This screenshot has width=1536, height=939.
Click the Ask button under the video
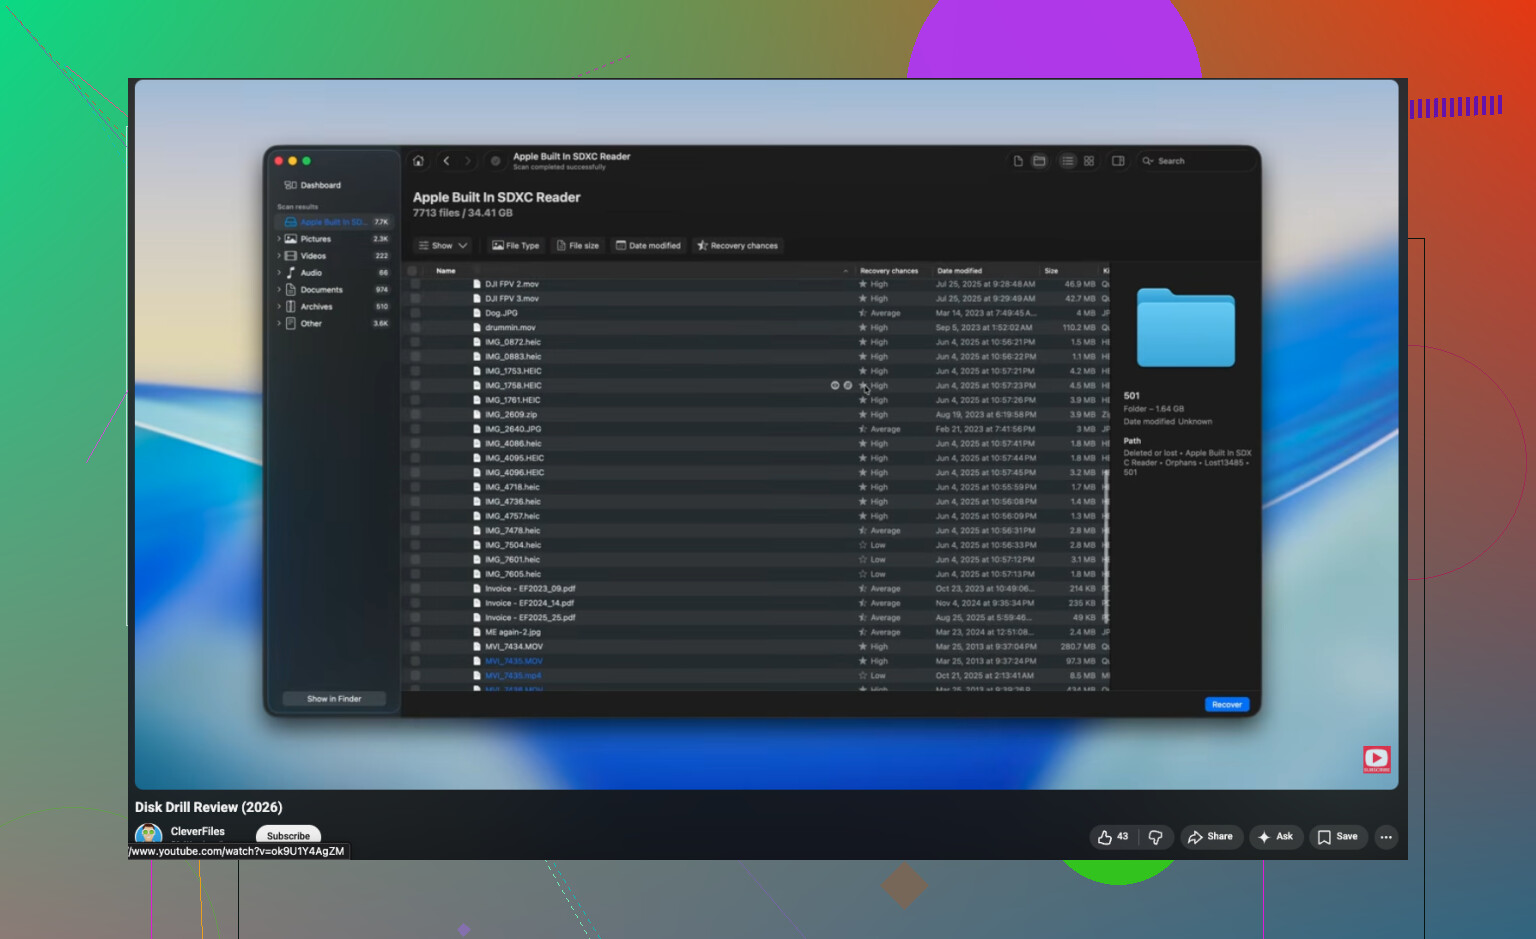pos(1276,837)
